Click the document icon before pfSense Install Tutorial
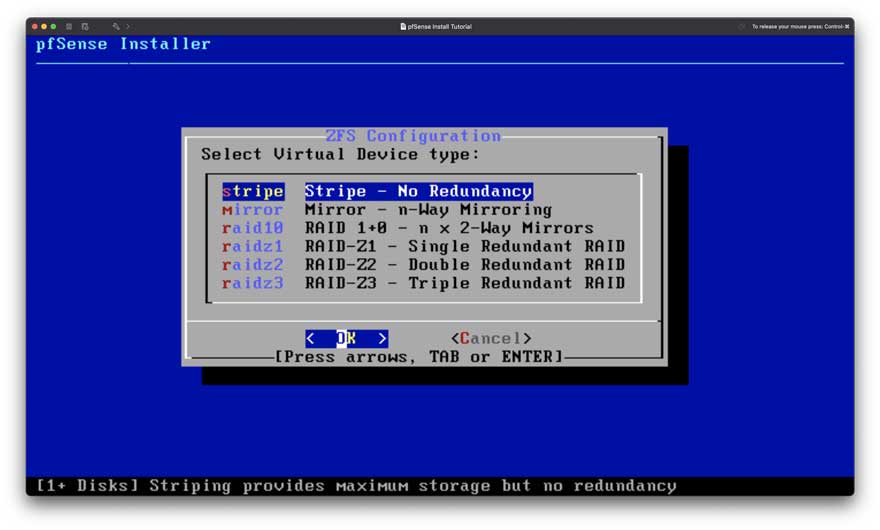880x530 pixels. pyautogui.click(x=403, y=26)
